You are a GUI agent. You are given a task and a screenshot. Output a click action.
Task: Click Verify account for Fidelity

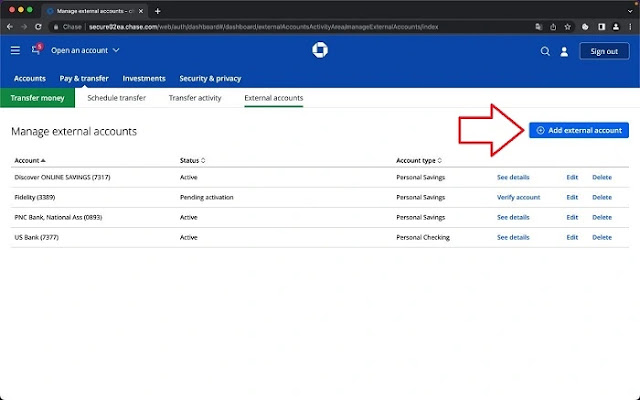click(518, 197)
